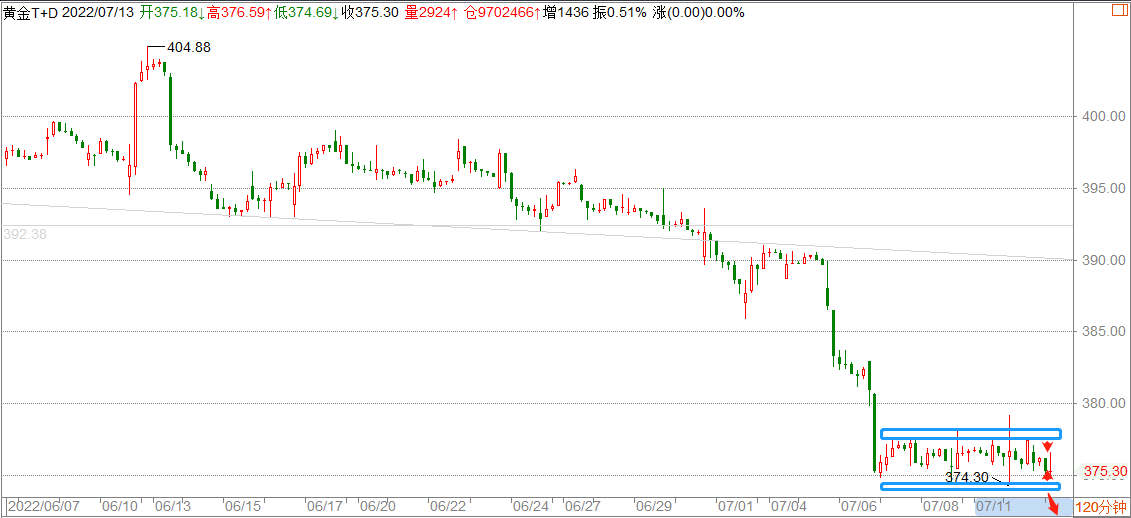Click the open interest 仓9702466
The width and height of the screenshot is (1131, 518).
[x=502, y=12]
